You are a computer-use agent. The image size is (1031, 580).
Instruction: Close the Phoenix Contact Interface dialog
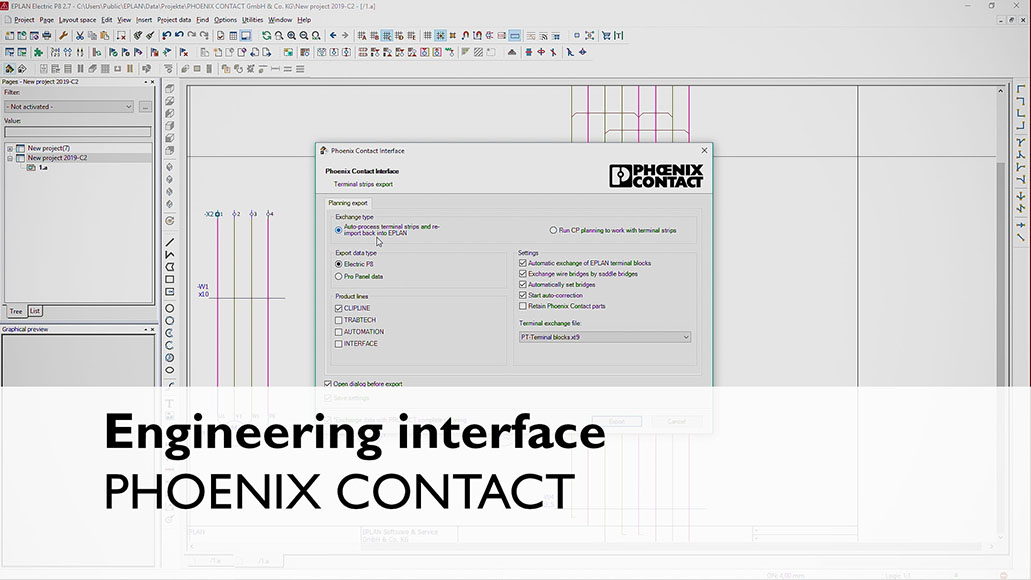(x=704, y=151)
